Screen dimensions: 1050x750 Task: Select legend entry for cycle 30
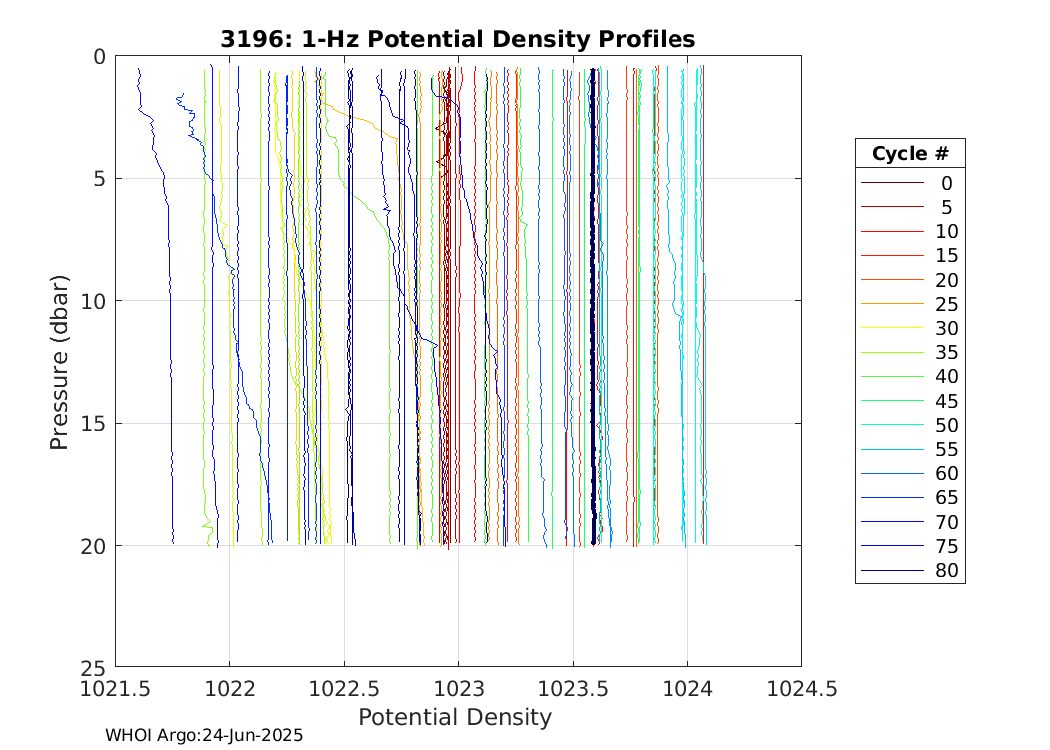point(909,328)
